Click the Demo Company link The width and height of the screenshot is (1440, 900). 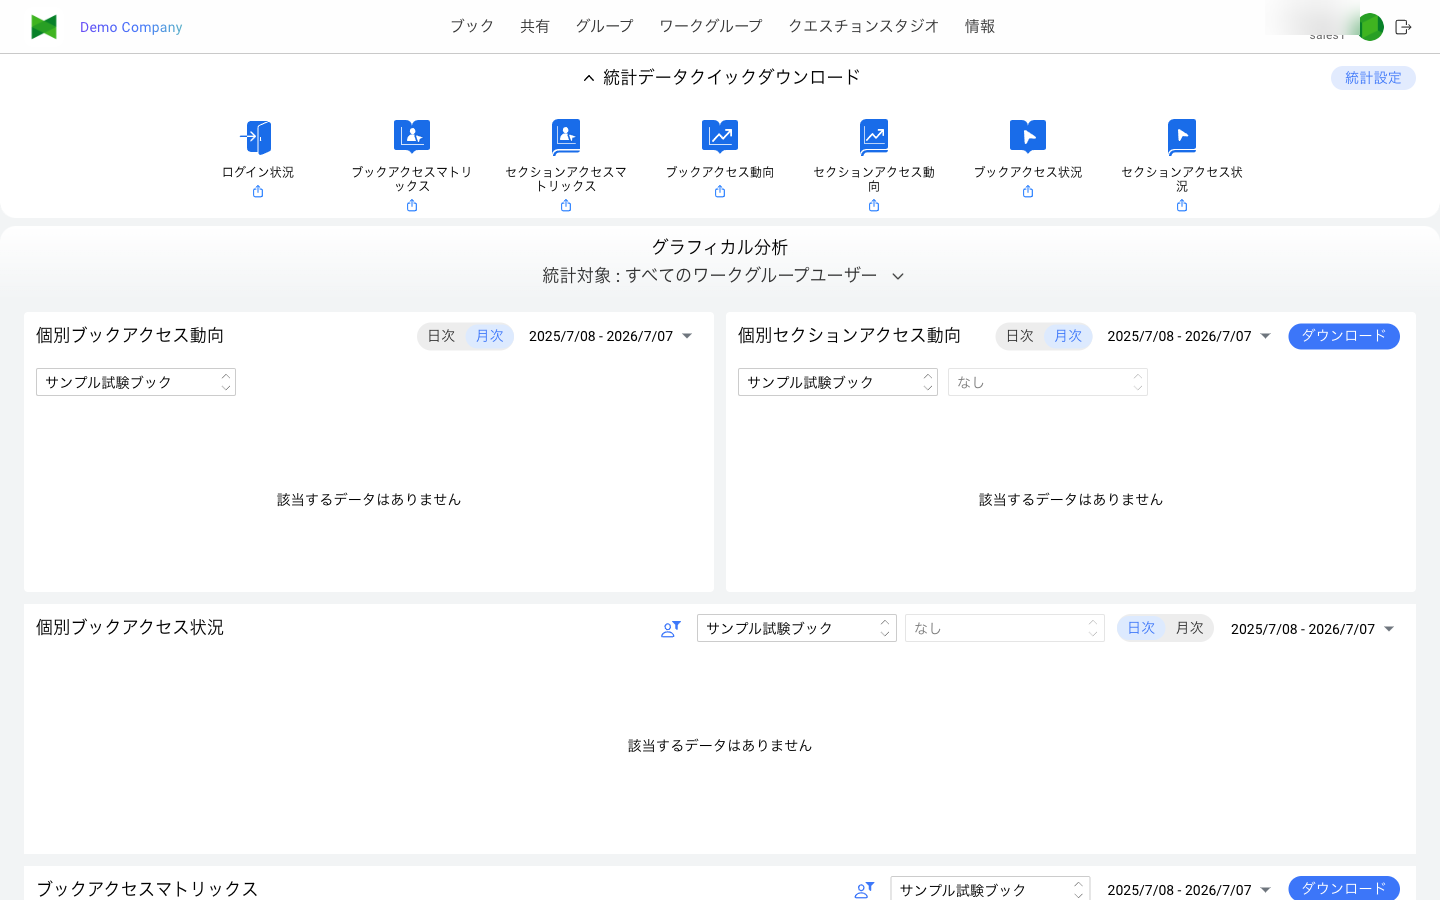pos(131,27)
